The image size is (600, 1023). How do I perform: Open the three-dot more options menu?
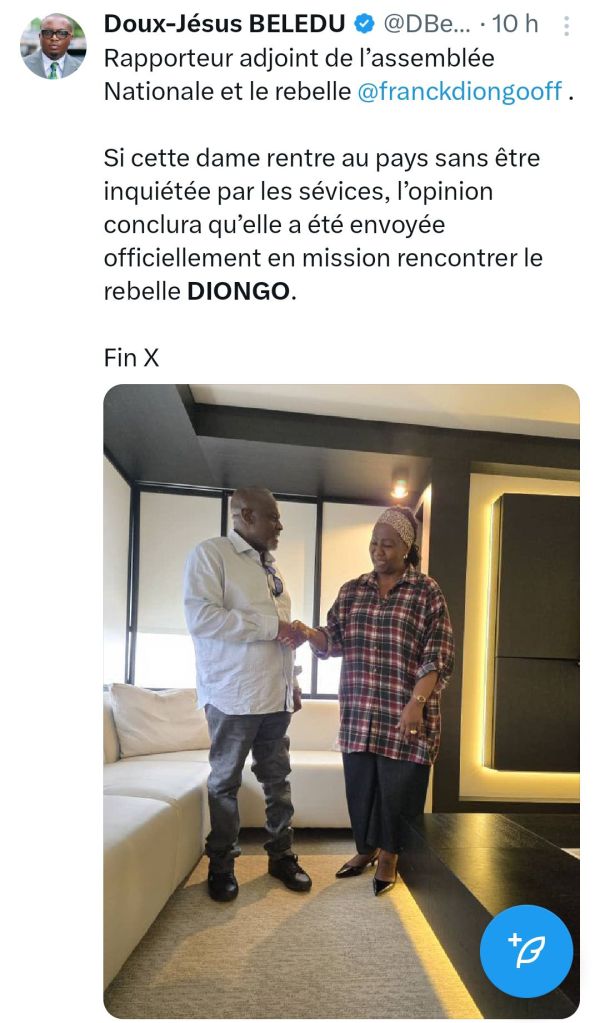566,25
